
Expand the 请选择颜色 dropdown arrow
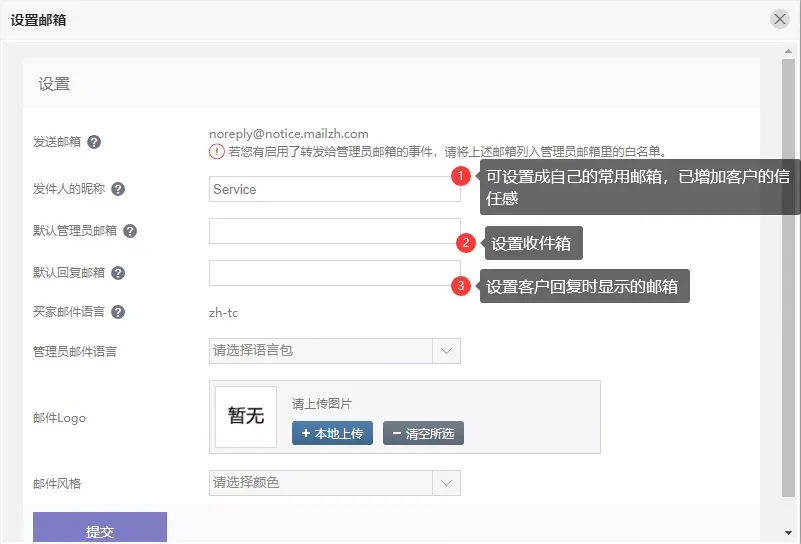coord(446,483)
